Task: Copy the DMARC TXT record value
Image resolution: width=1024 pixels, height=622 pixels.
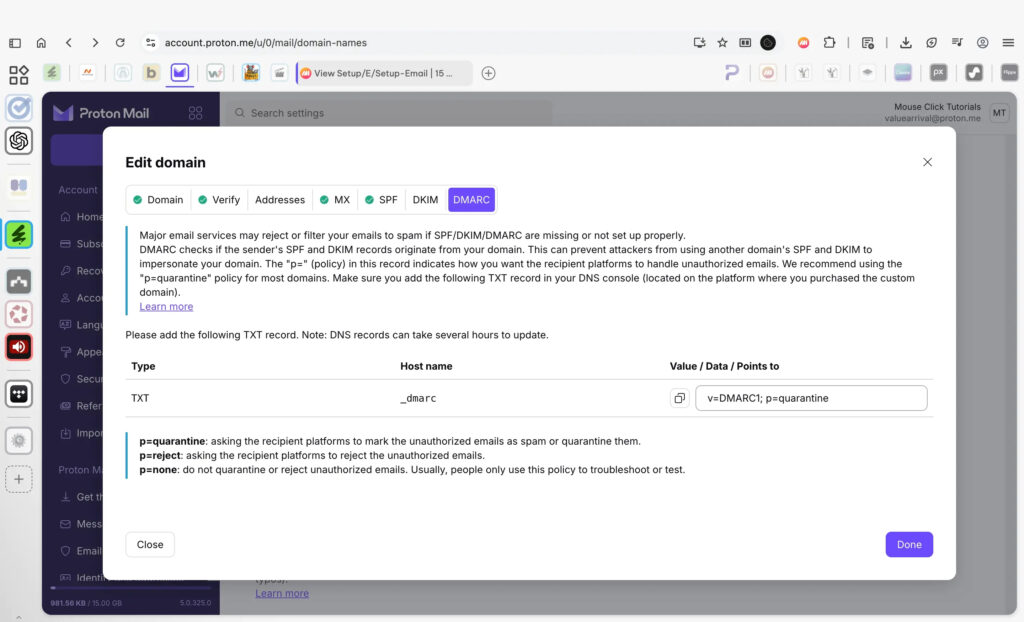Action: point(680,398)
